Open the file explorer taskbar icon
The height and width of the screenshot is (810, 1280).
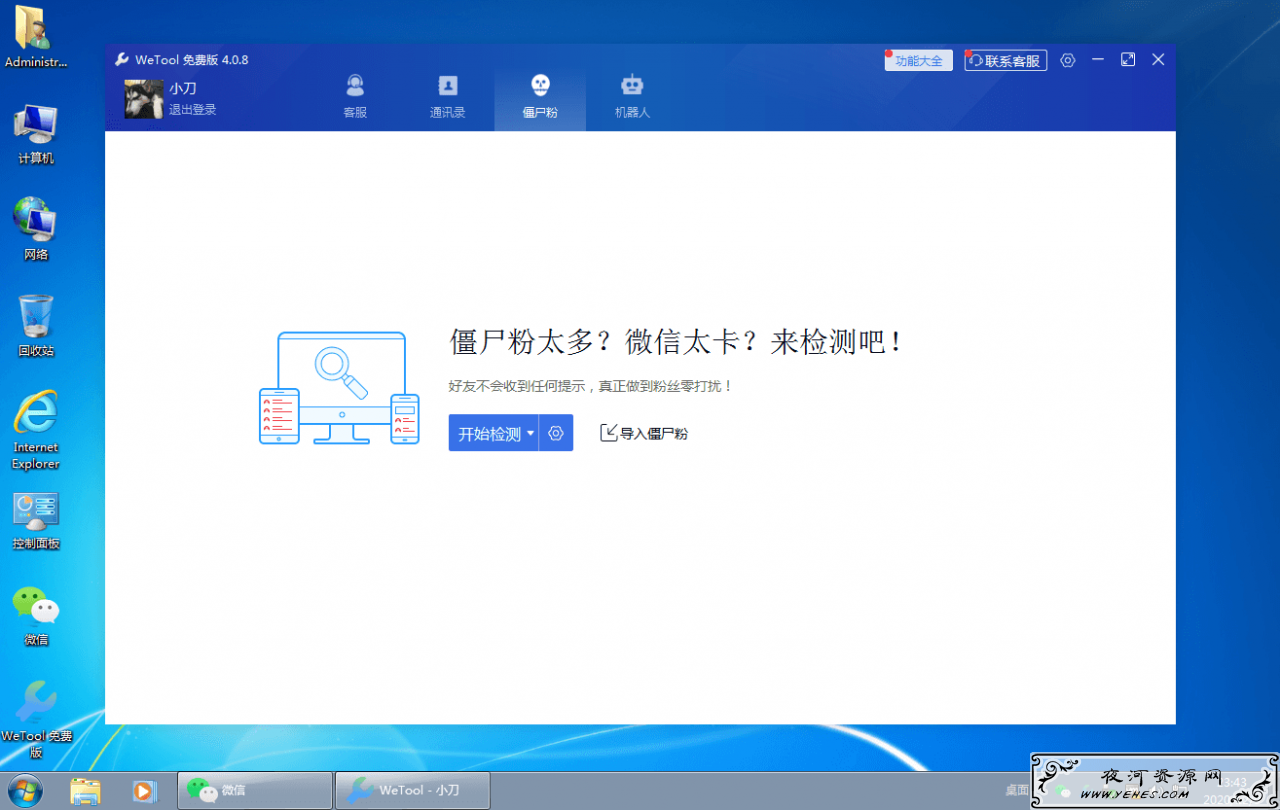pos(85,790)
